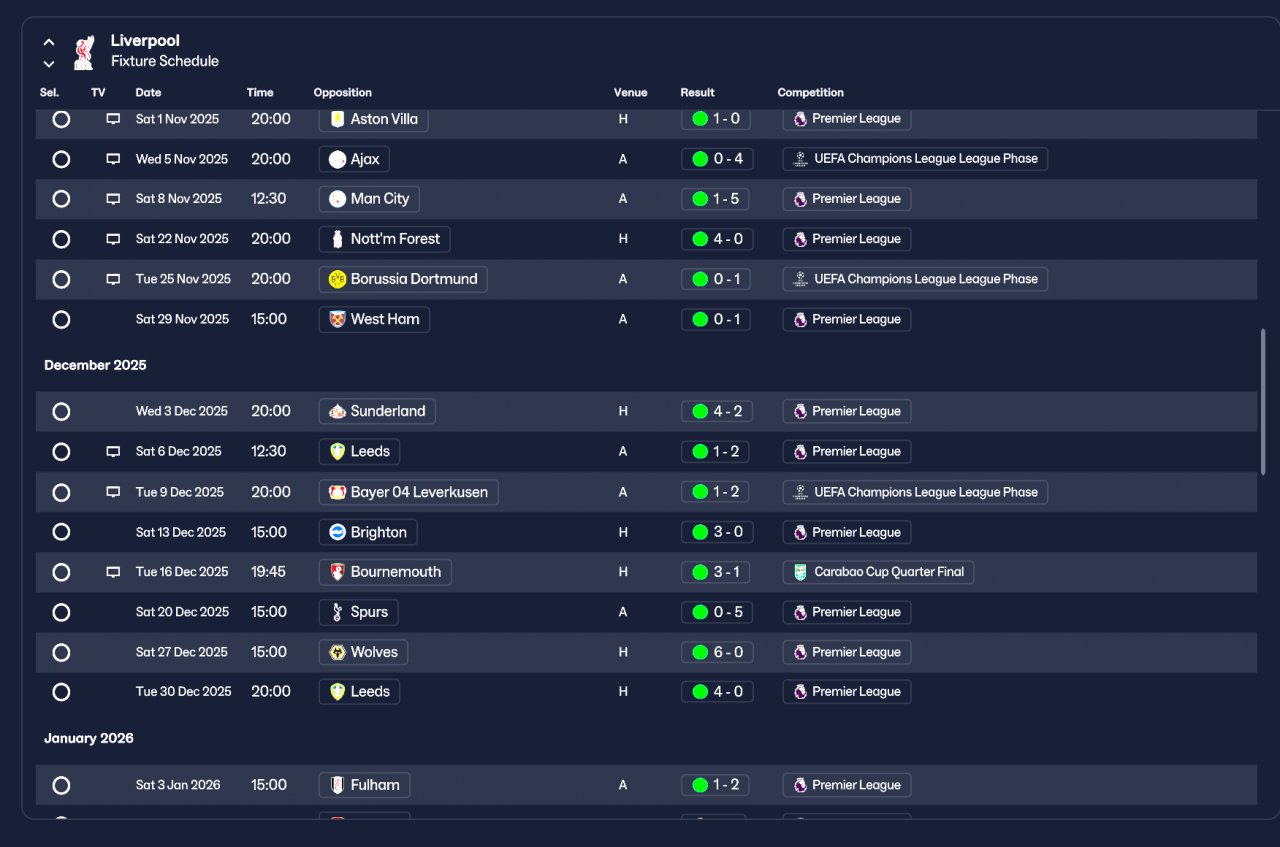Open the 1 - 5 result against Man City
The height and width of the screenshot is (847, 1280).
point(716,199)
